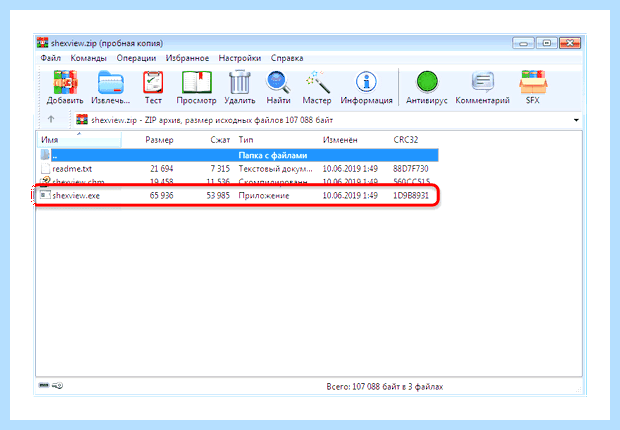The width and height of the screenshot is (620, 430).
Task: Click CRC value 88D7F730
Action: pos(410,169)
